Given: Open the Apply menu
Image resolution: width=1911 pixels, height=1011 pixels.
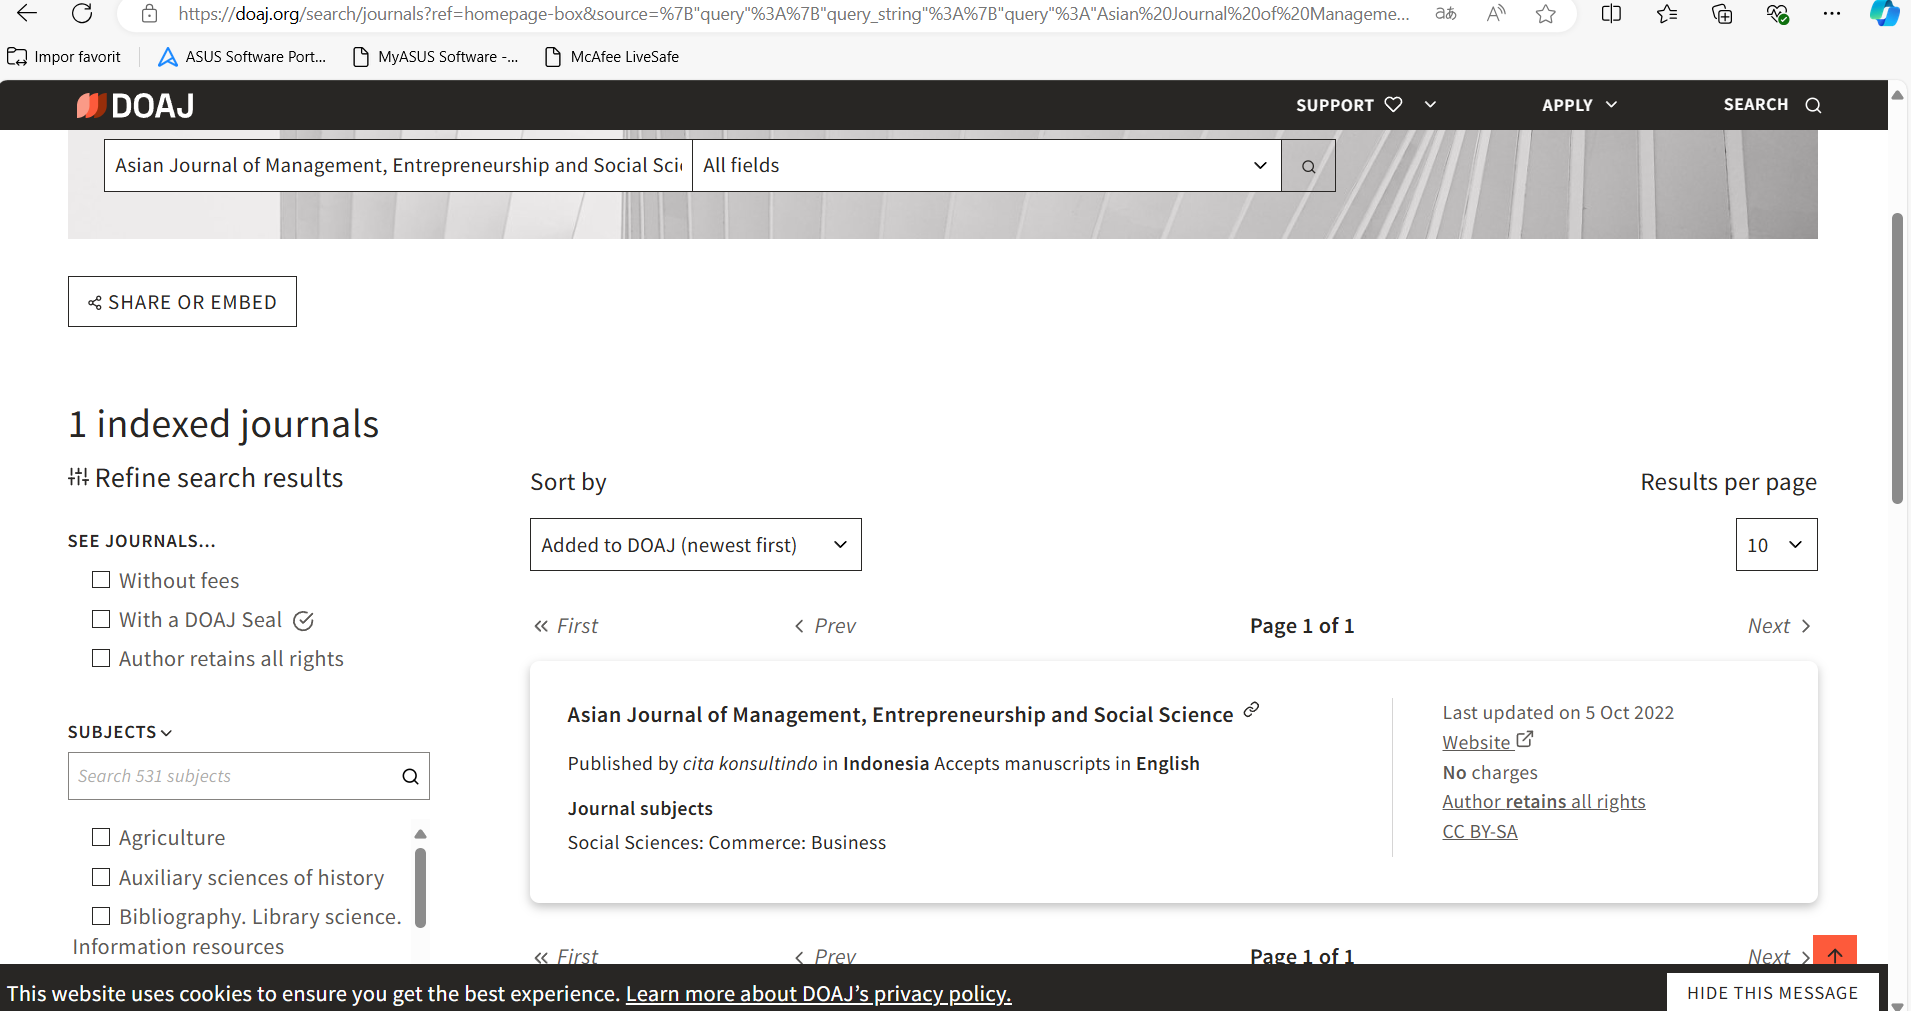Looking at the screenshot, I should [1578, 105].
